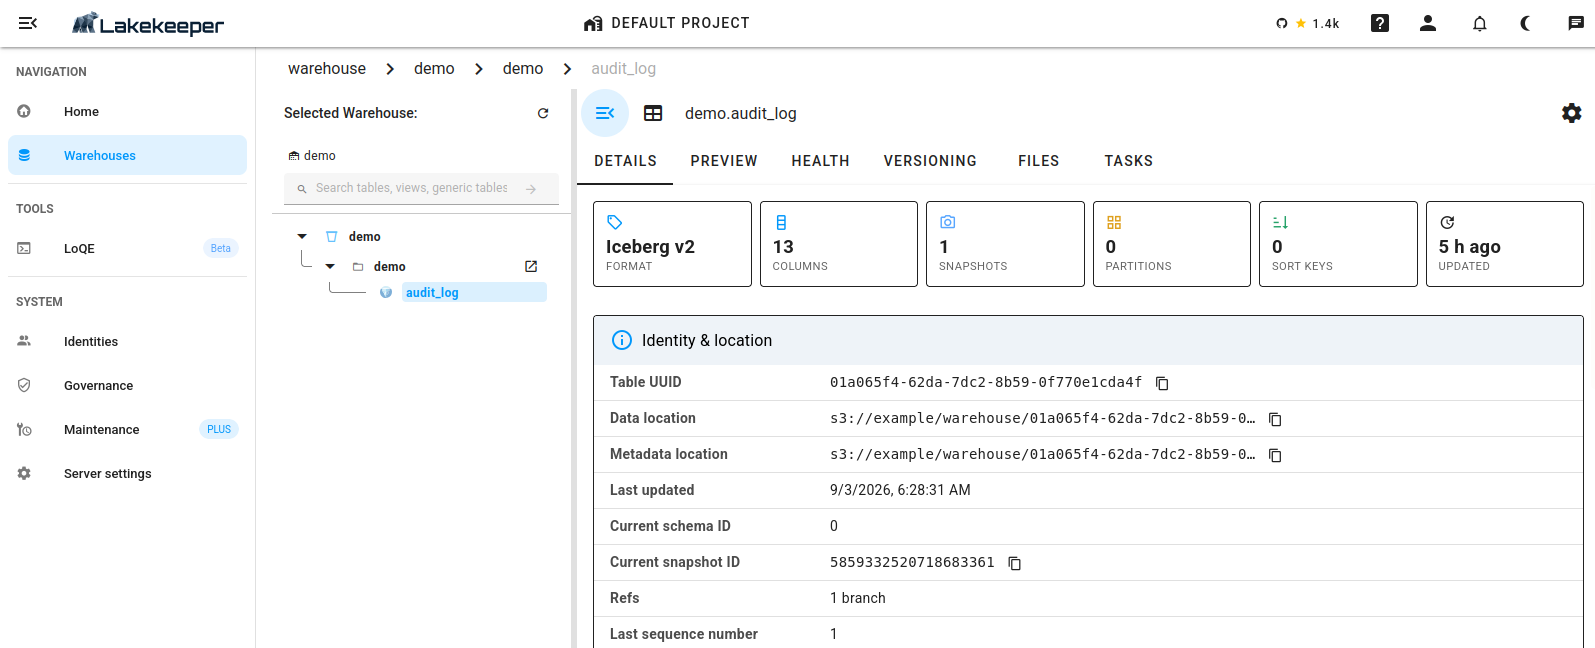Screen dimensions: 1595x648
Task: Click the demo warehouse name label
Action: [x=320, y=155]
